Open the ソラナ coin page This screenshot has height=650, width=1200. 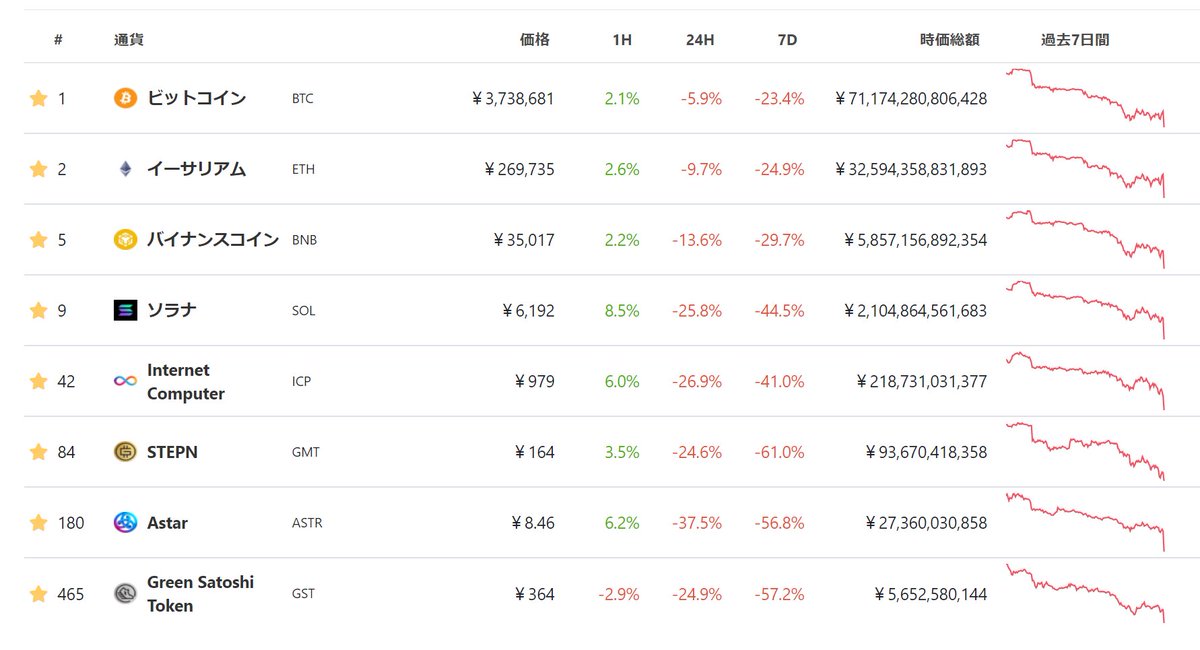point(172,310)
